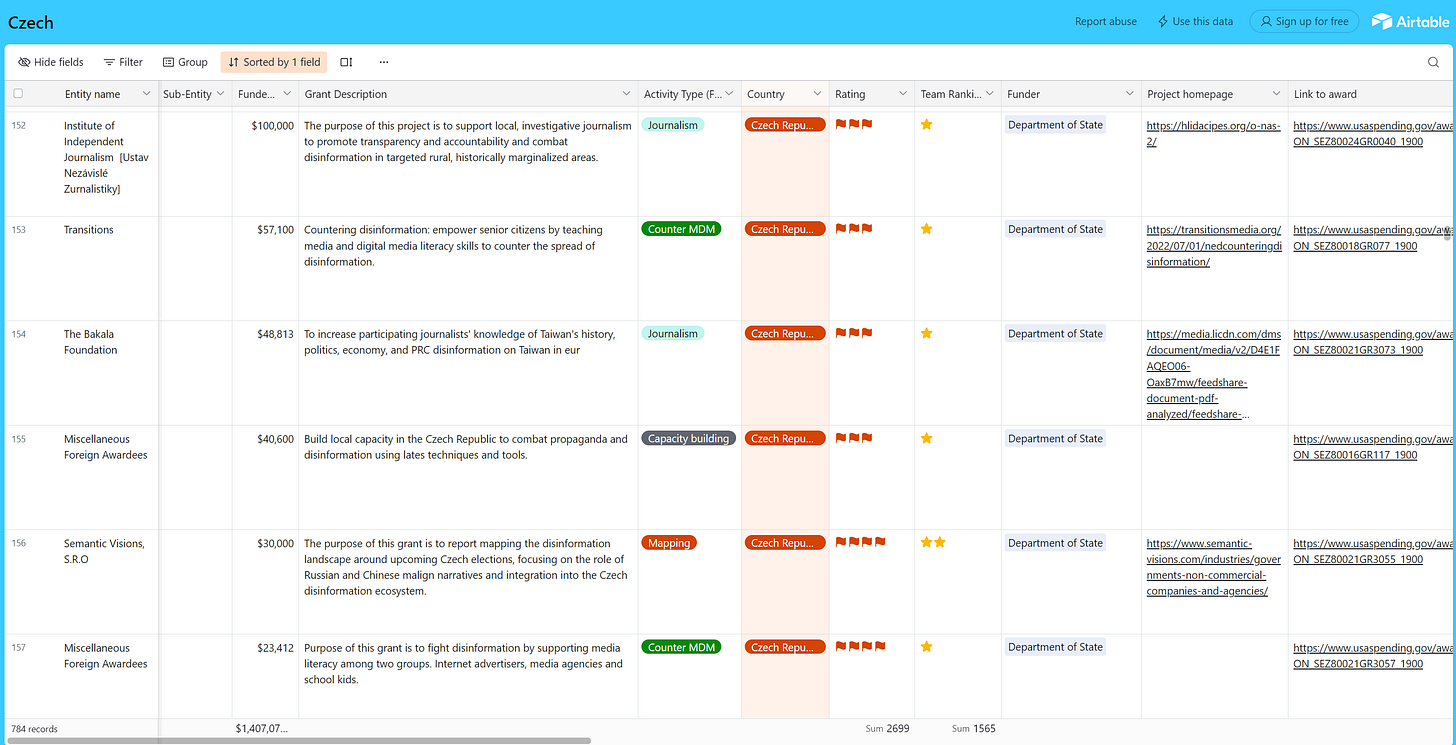The height and width of the screenshot is (745, 1456).
Task: Click Report abuse link
Action: click(x=1105, y=21)
